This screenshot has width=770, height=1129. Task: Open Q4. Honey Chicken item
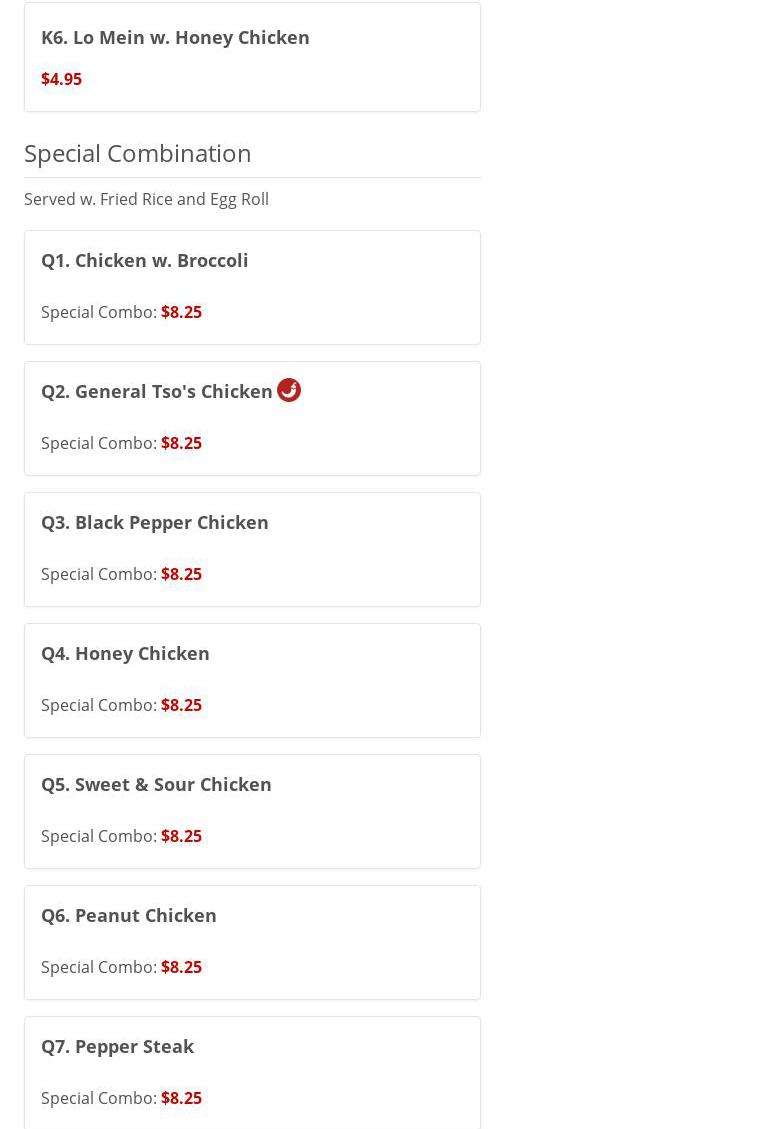[x=125, y=654]
